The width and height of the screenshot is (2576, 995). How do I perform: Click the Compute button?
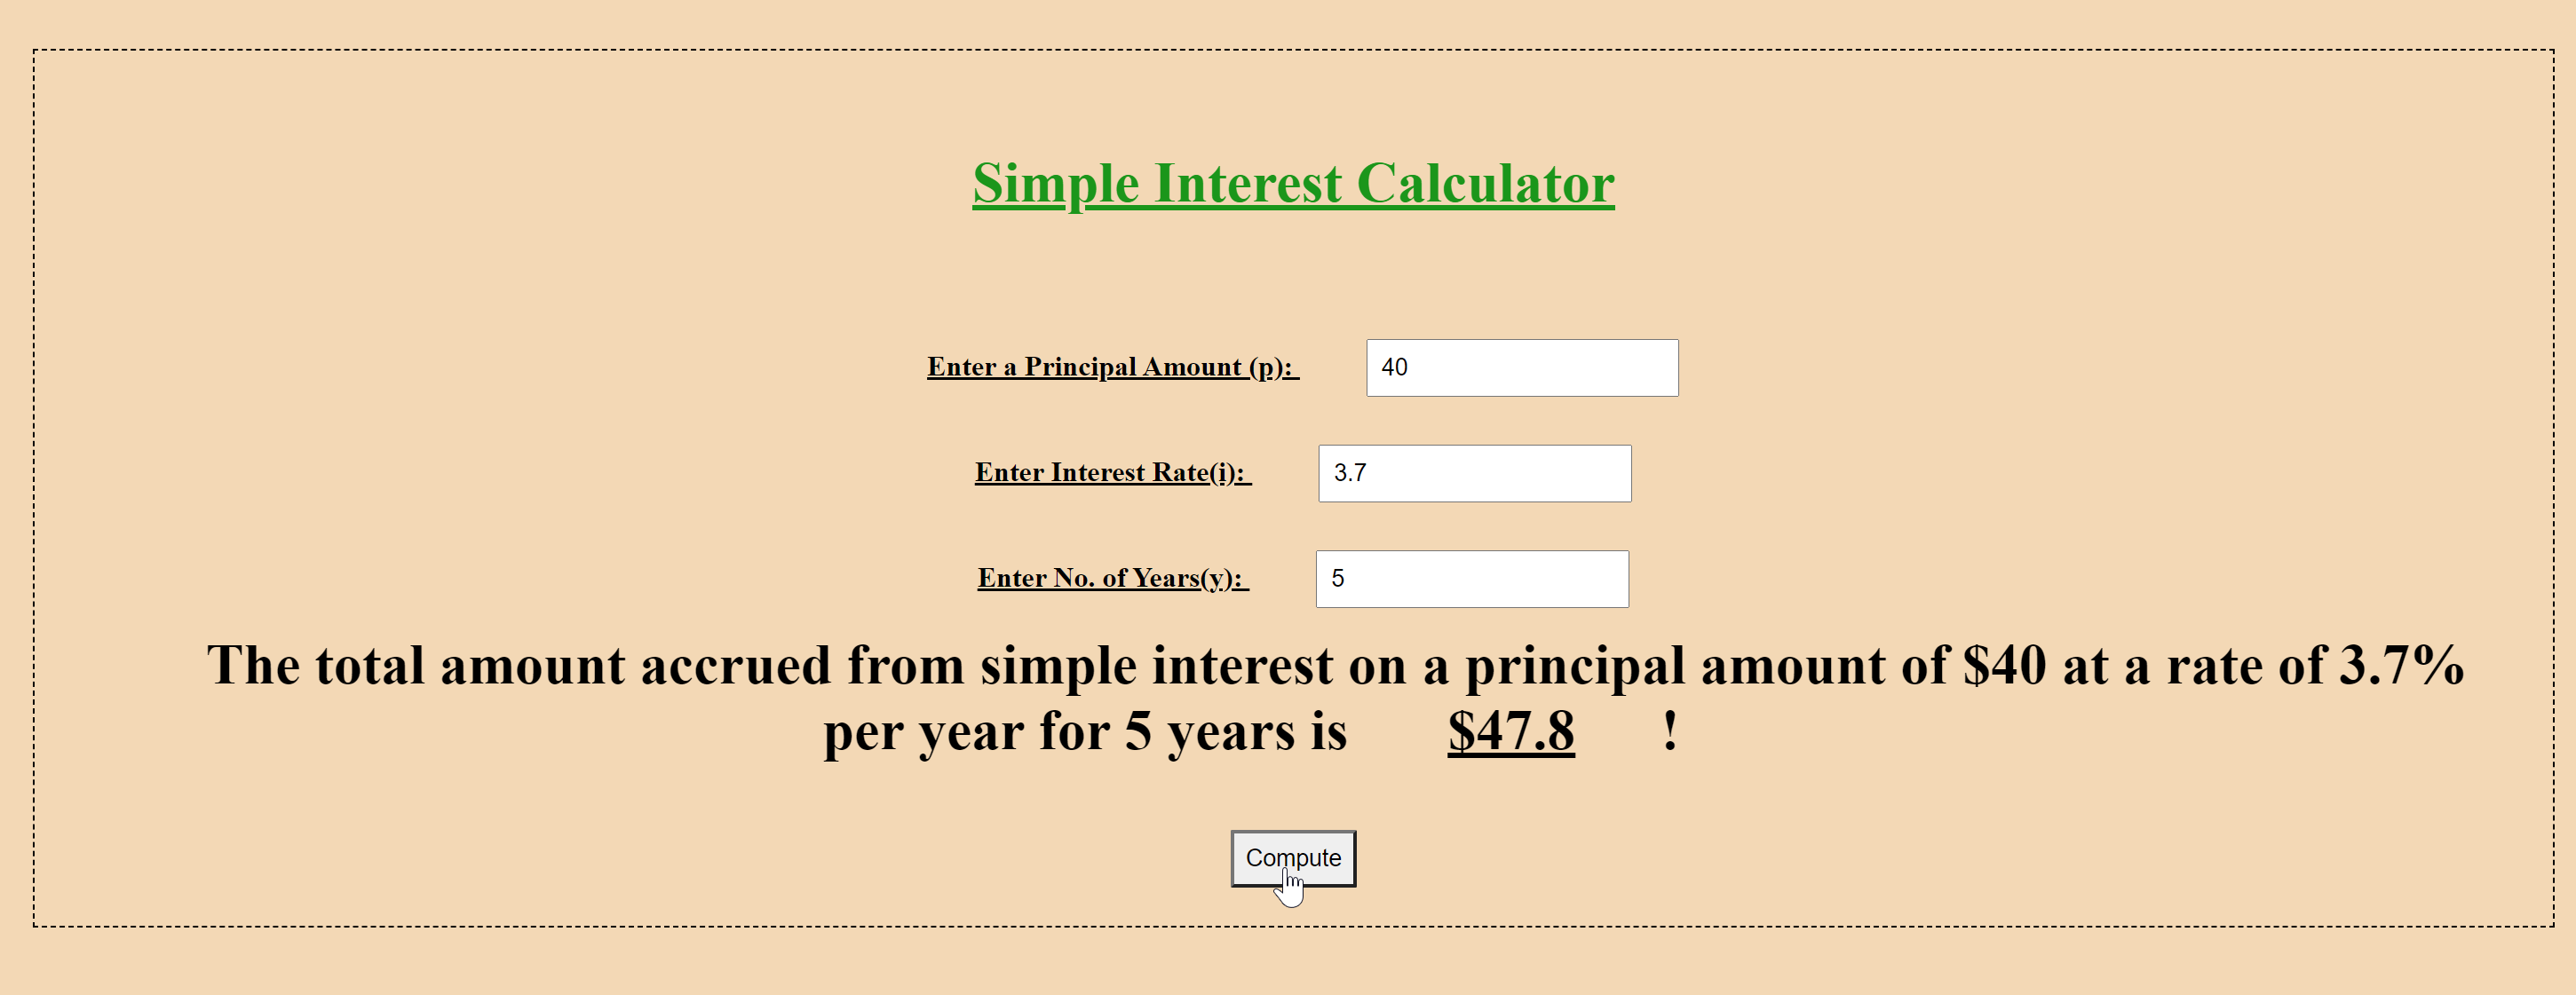(1291, 856)
